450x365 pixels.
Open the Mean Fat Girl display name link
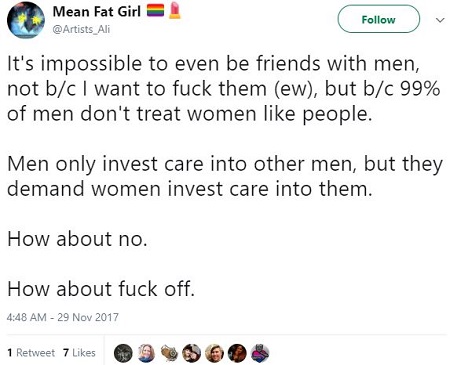click(x=97, y=11)
